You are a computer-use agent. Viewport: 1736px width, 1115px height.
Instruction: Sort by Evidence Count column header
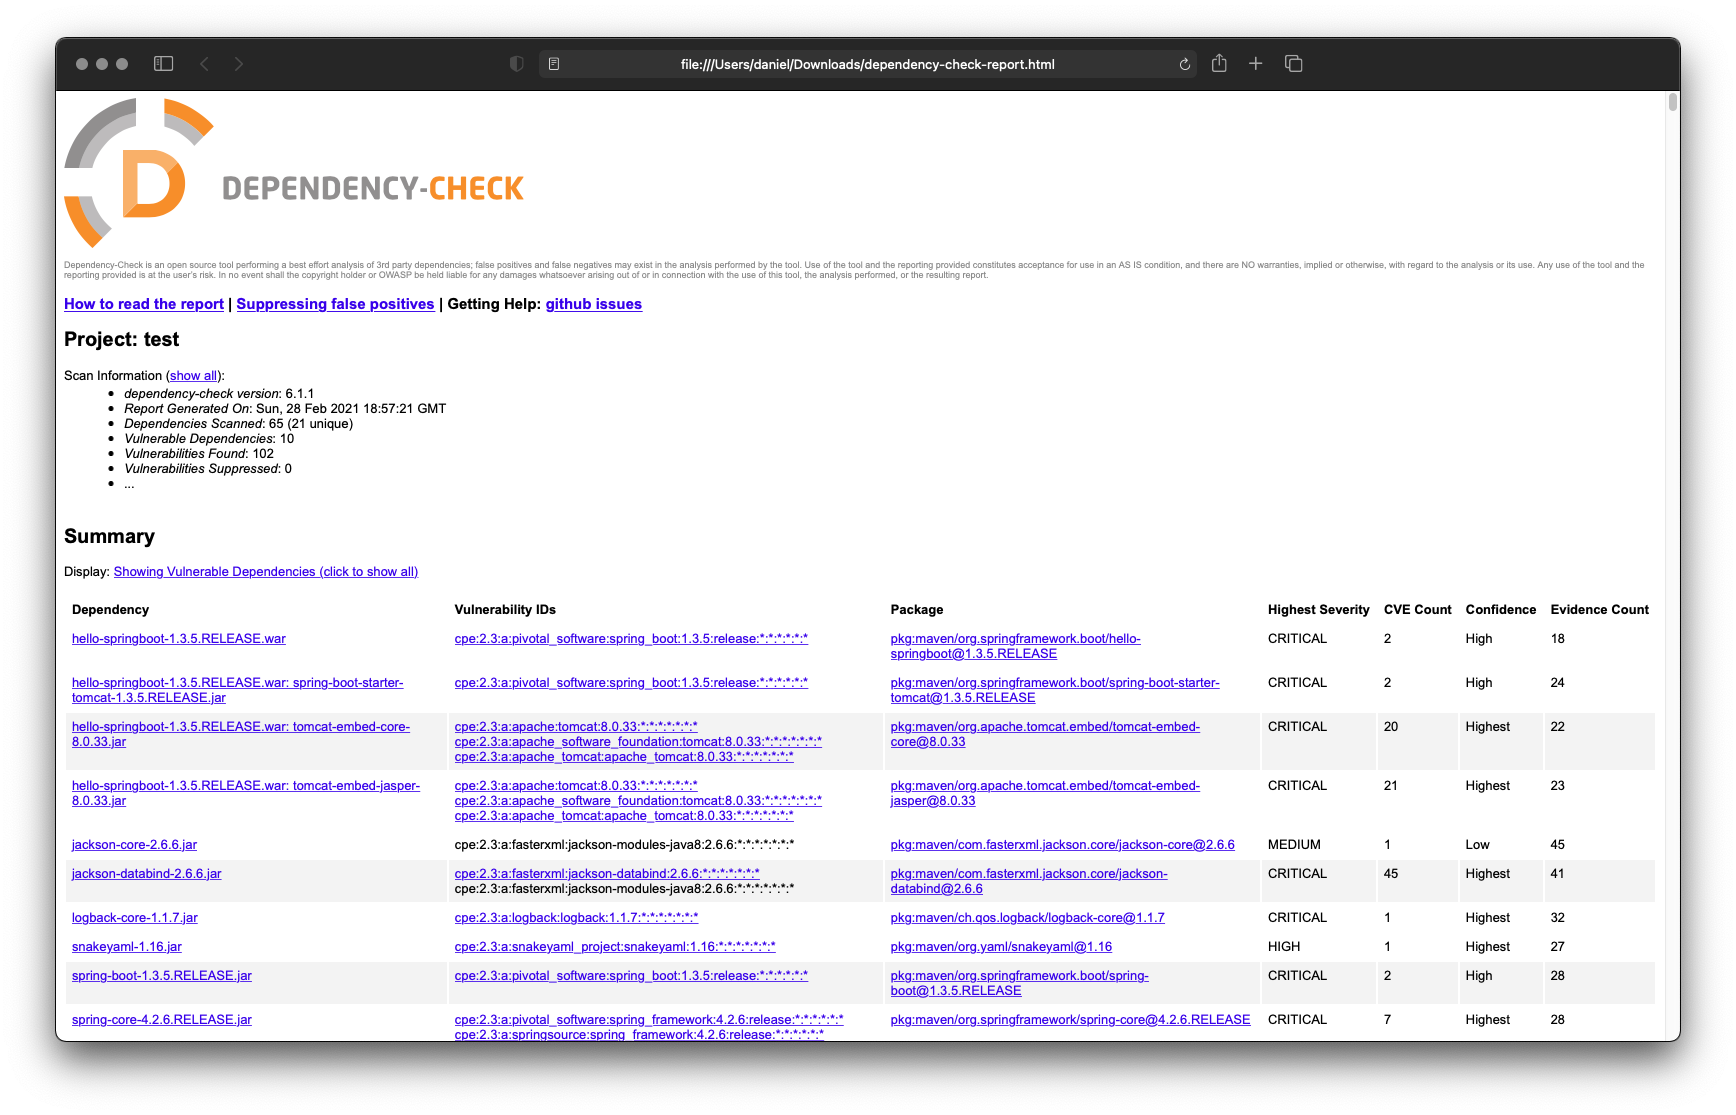tap(1599, 610)
